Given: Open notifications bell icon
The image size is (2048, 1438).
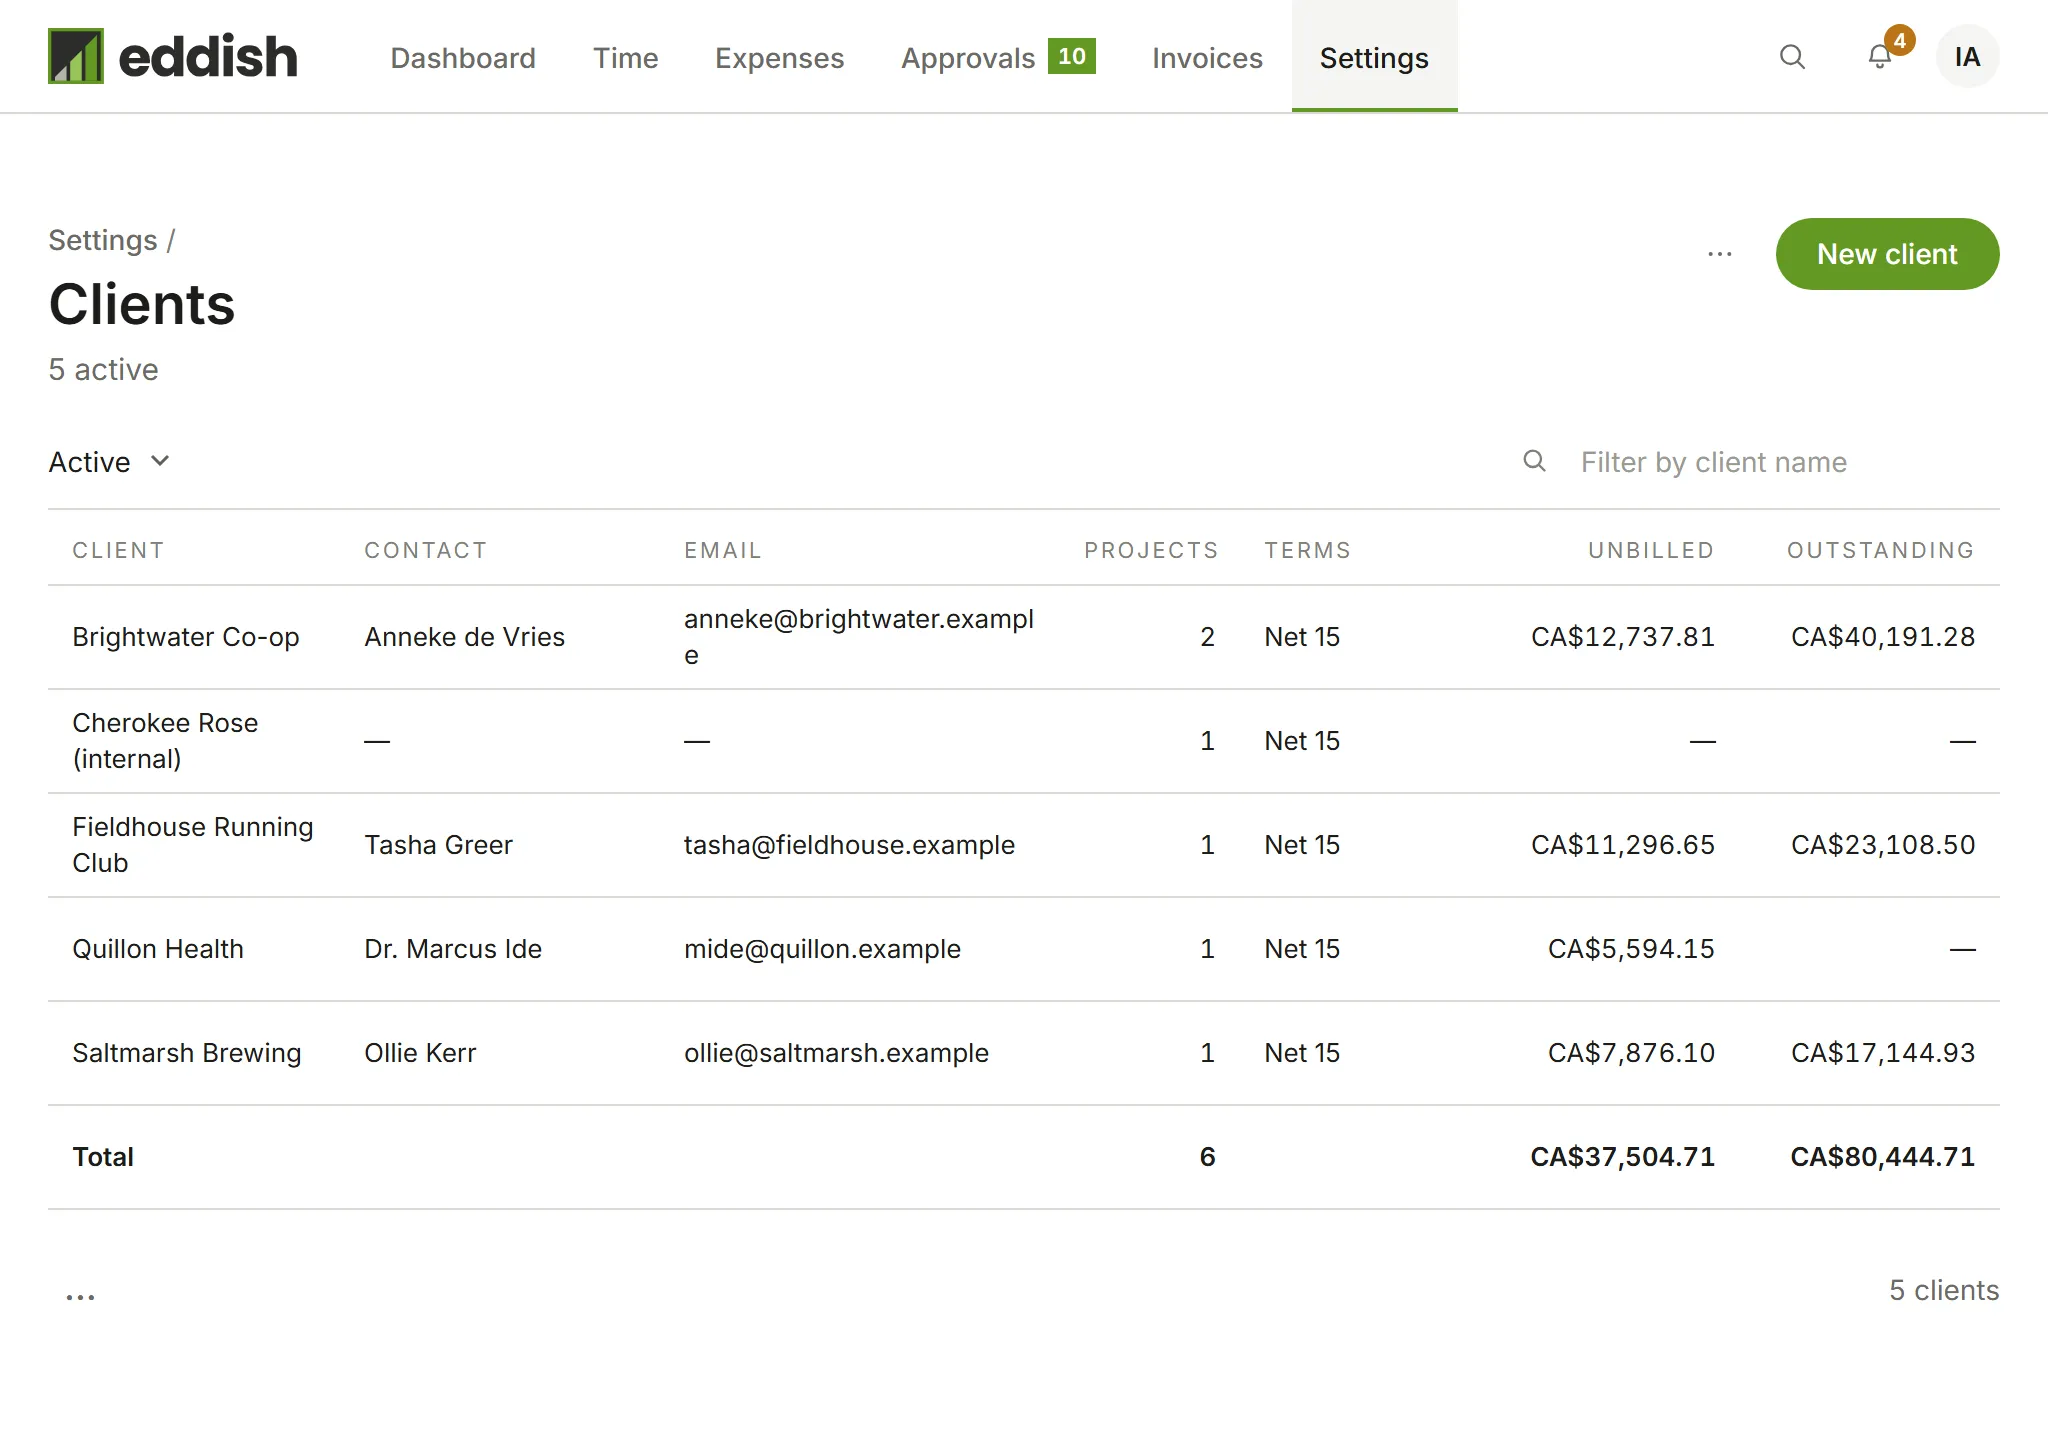Looking at the screenshot, I should pos(1880,57).
